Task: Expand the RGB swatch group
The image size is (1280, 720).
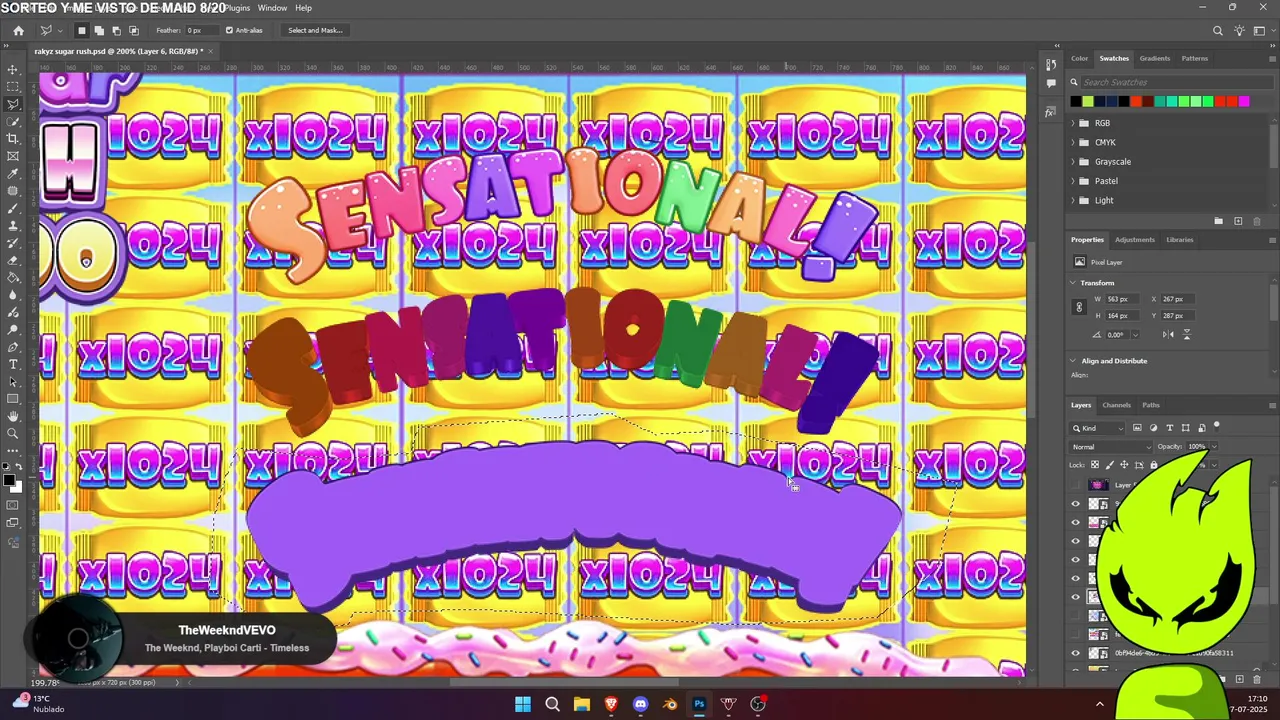Action: [x=1072, y=123]
